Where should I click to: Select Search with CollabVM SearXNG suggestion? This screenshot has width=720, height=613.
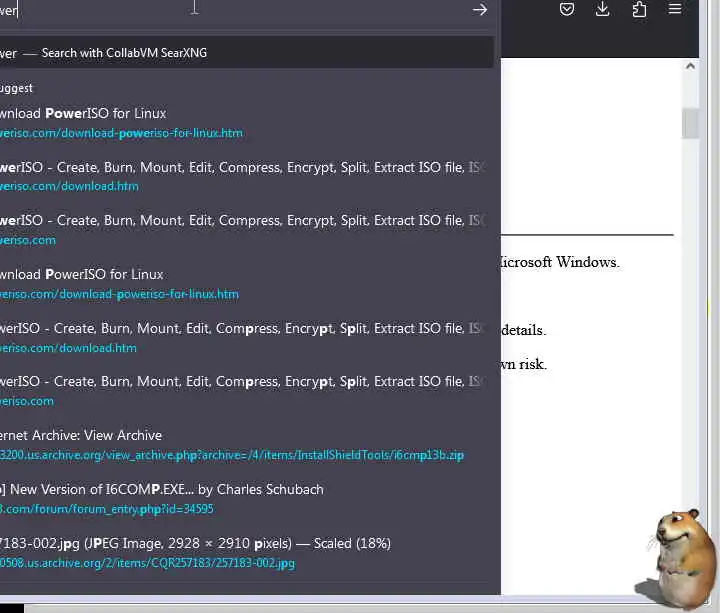[246, 53]
